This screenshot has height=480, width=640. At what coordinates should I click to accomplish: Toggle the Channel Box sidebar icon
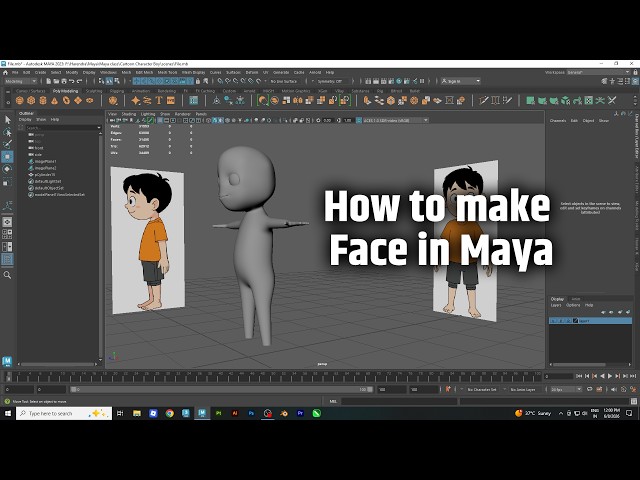[636, 81]
